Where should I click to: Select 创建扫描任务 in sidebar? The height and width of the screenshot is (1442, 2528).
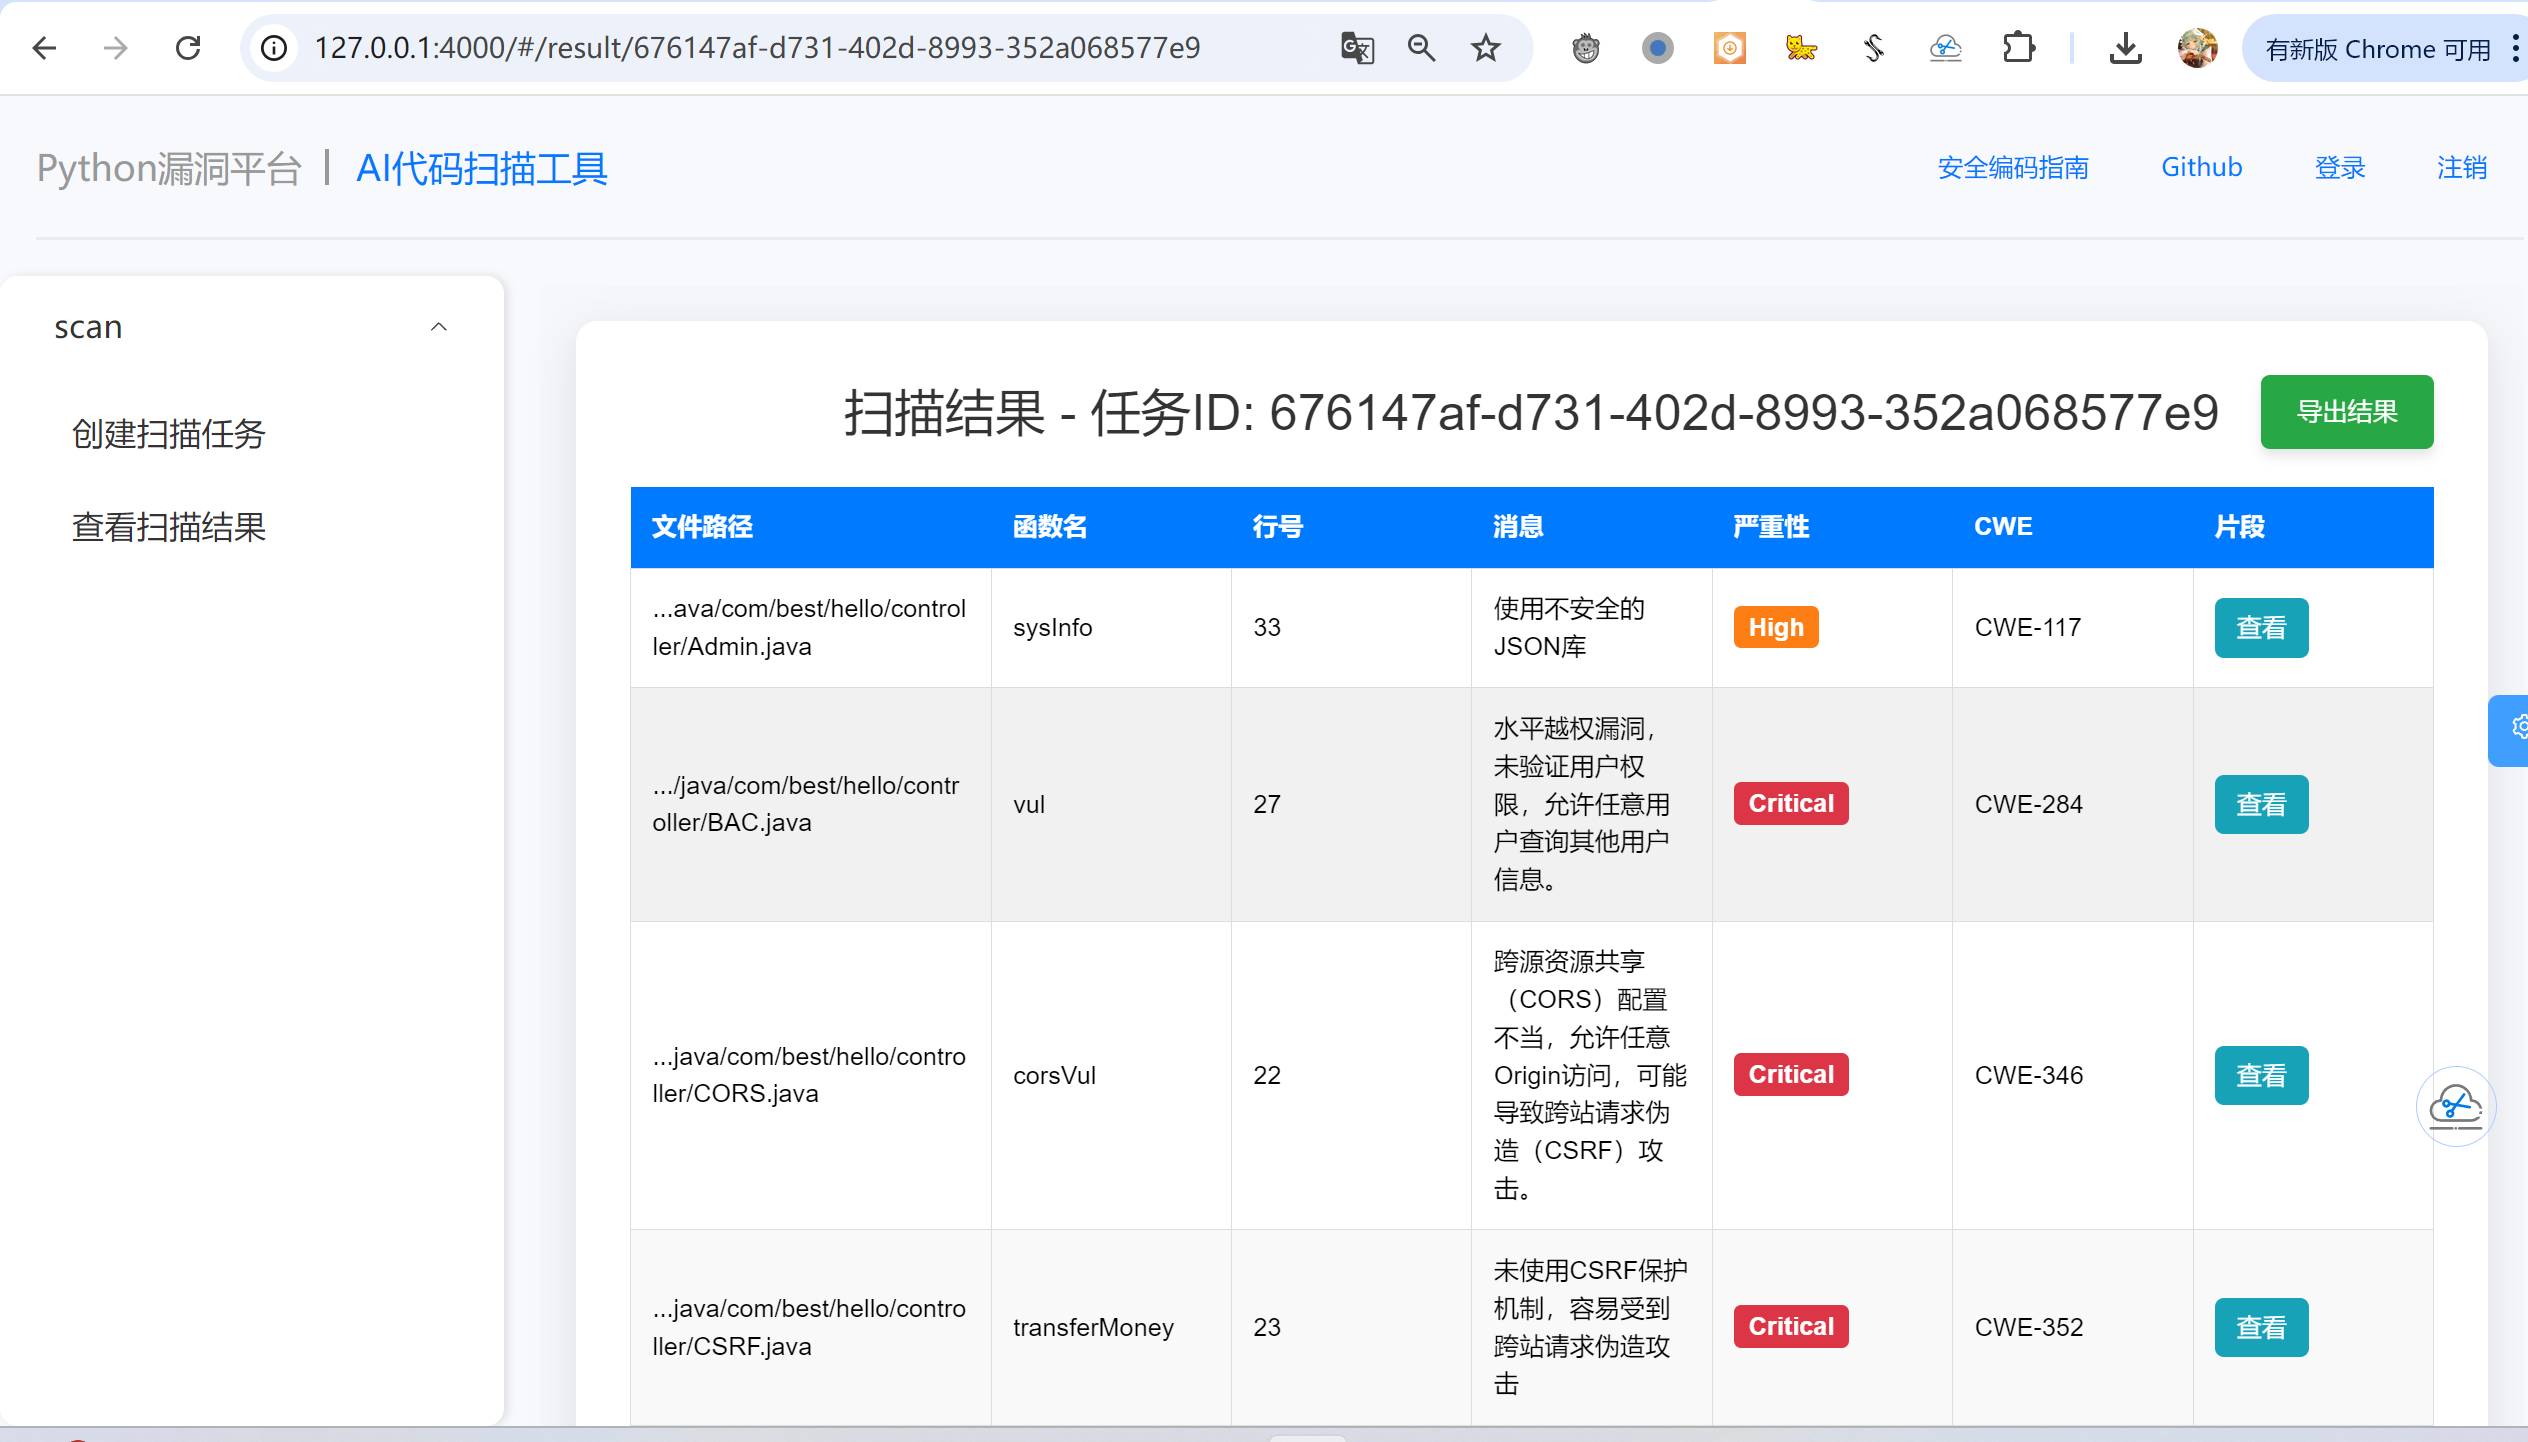tap(168, 434)
